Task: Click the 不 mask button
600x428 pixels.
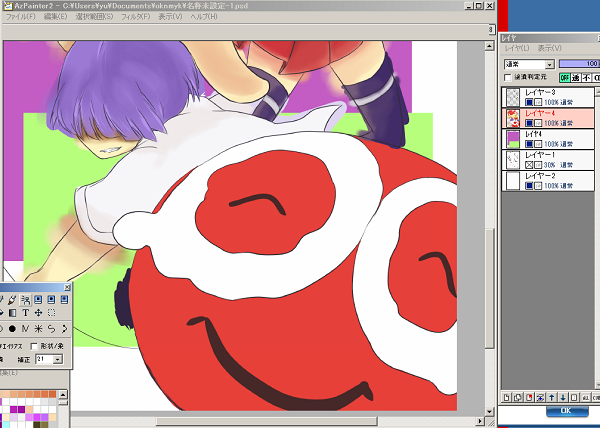Action: 586,78
